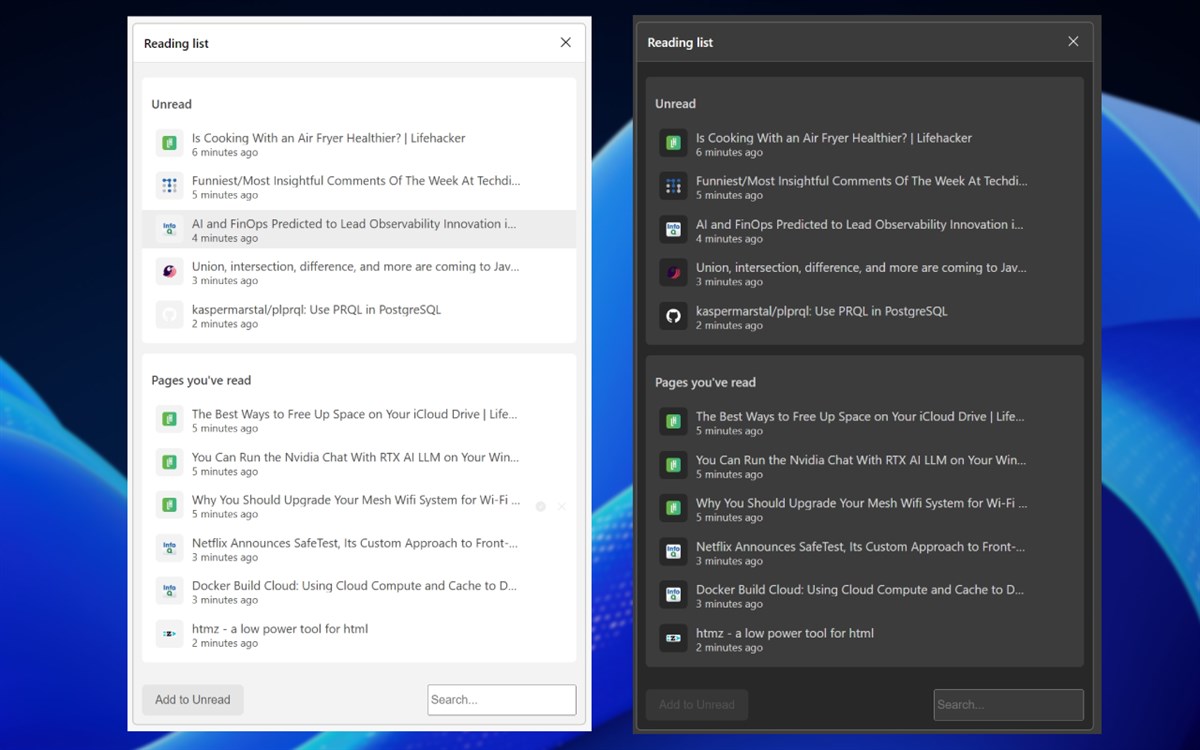Click Add to Unread button in the light panel
The image size is (1200, 750).
[193, 700]
